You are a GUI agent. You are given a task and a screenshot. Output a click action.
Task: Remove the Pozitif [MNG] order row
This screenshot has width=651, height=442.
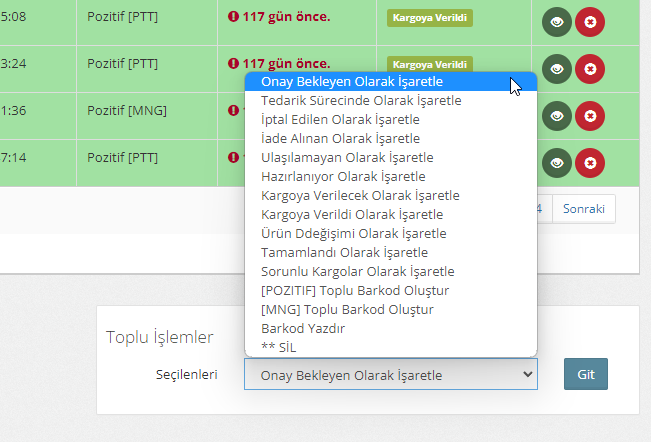pos(590,115)
